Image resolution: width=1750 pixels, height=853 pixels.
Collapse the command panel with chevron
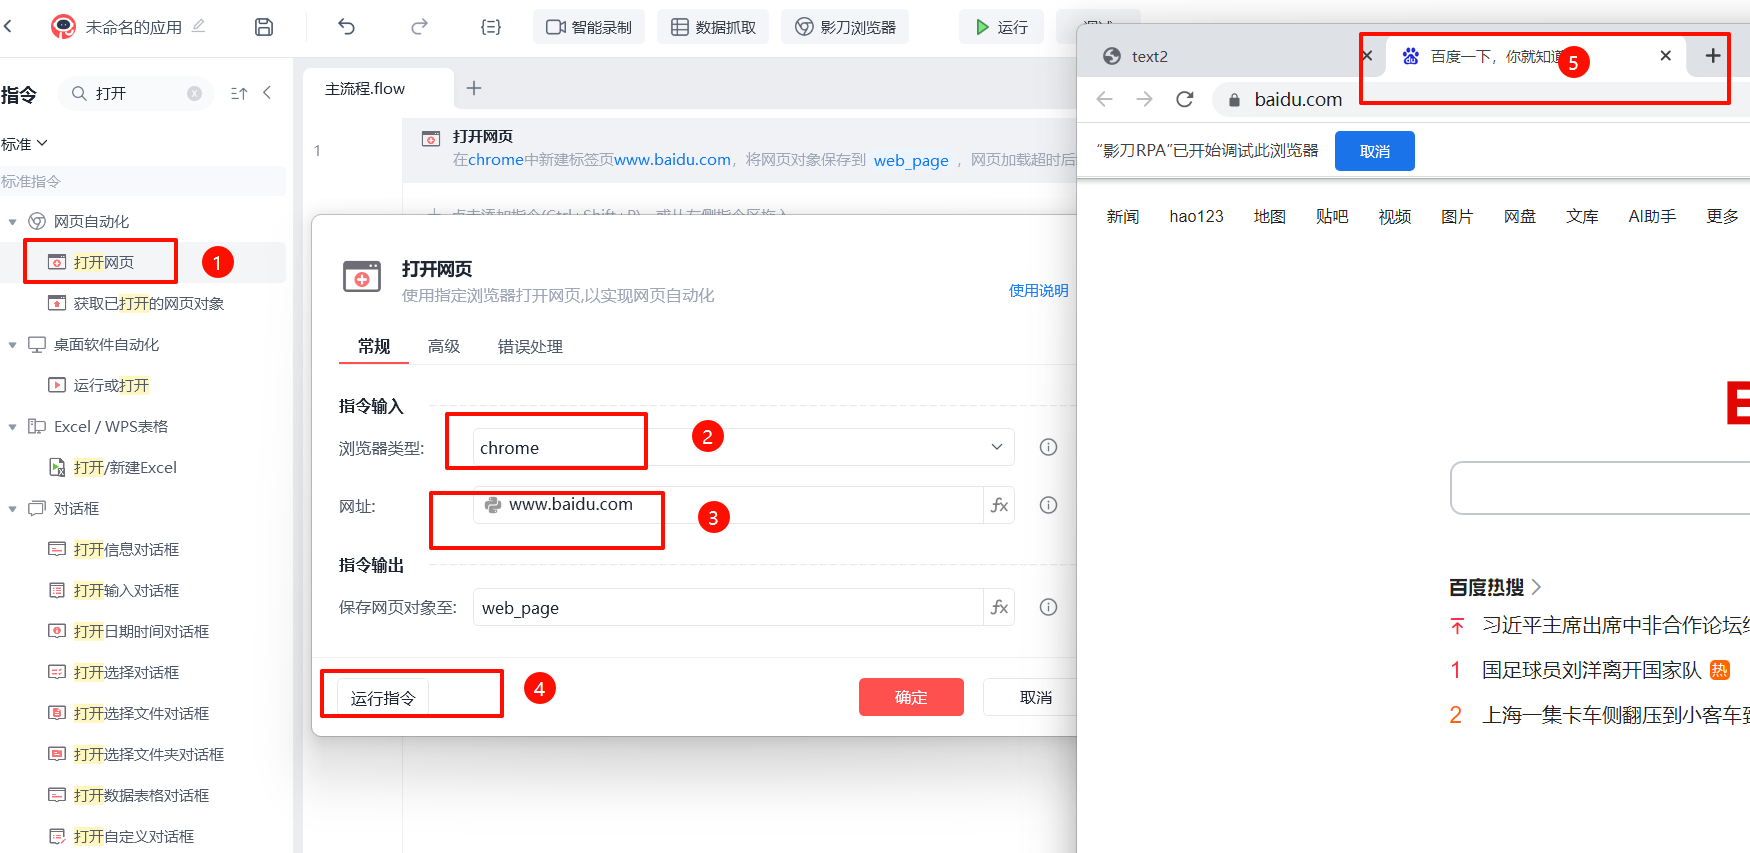click(x=267, y=93)
